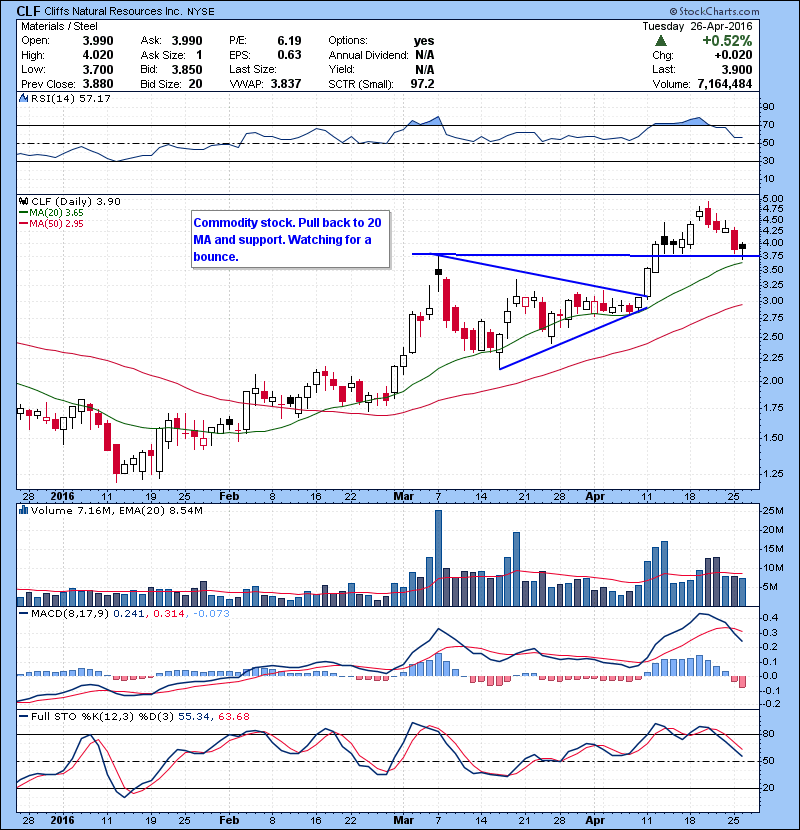Click the Options value yes
Viewport: 800px width, 830px height.
pos(424,41)
